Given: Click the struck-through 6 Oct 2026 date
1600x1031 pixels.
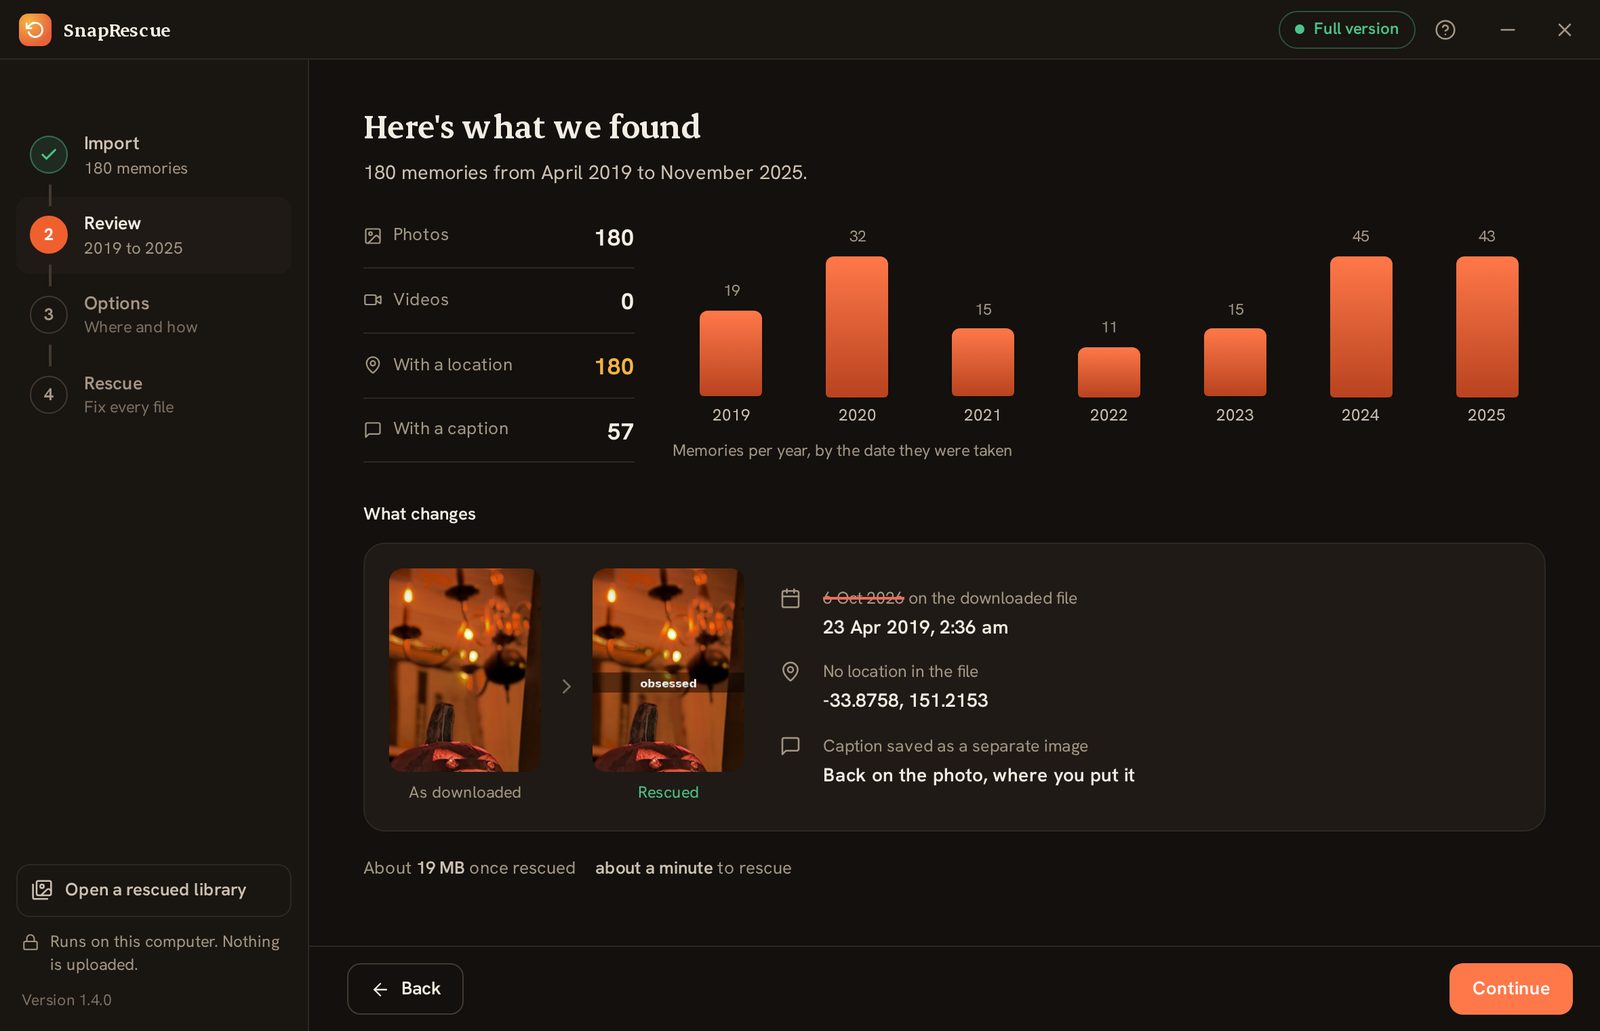Looking at the screenshot, I should click(x=863, y=598).
